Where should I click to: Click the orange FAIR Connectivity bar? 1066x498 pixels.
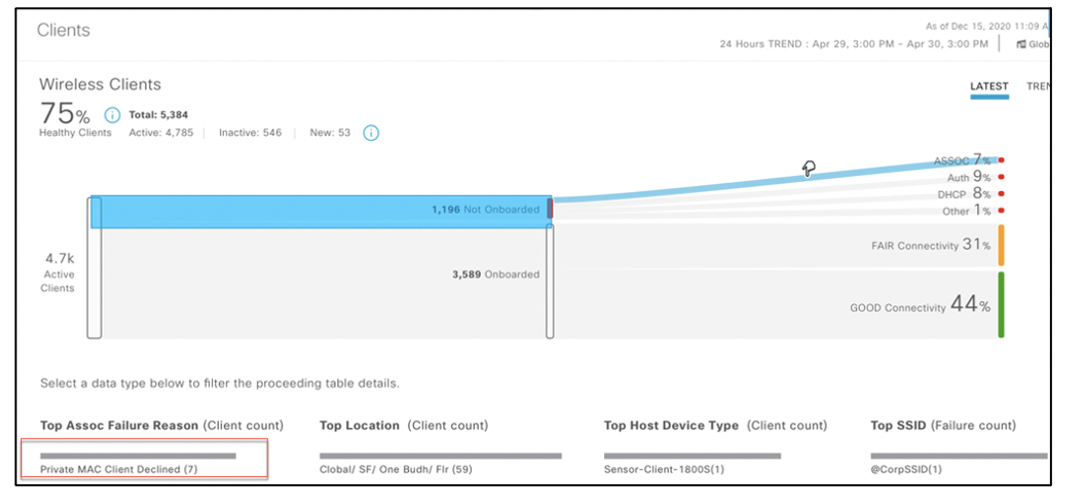[x=1001, y=245]
